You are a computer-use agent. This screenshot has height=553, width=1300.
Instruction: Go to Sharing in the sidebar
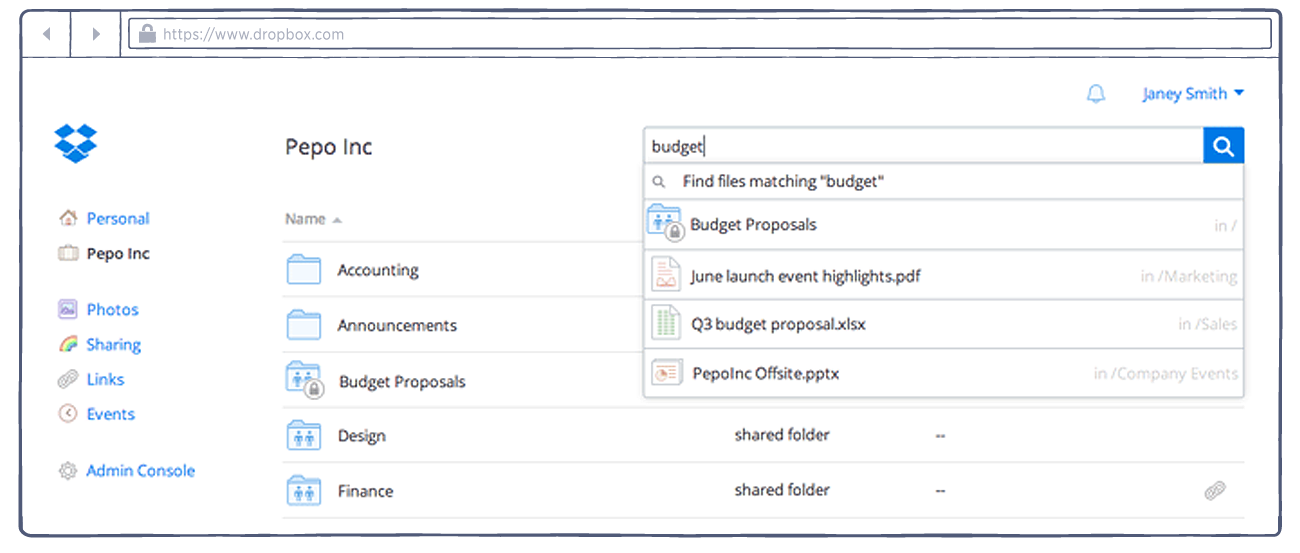pyautogui.click(x=113, y=345)
